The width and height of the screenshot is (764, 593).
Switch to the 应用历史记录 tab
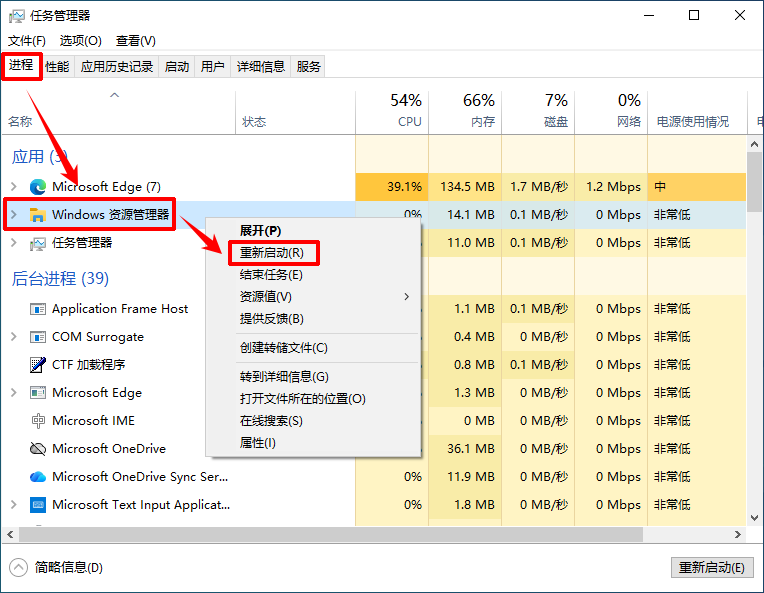[x=117, y=66]
